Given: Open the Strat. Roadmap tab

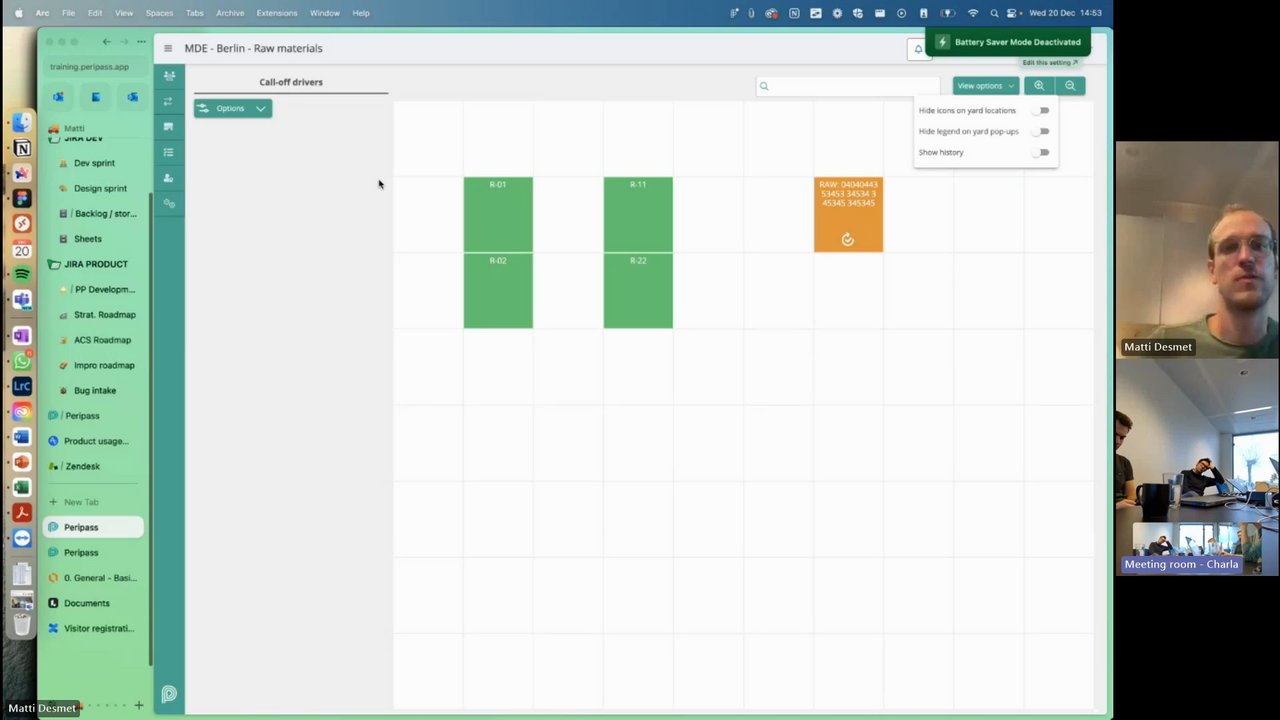Looking at the screenshot, I should 100,315.
